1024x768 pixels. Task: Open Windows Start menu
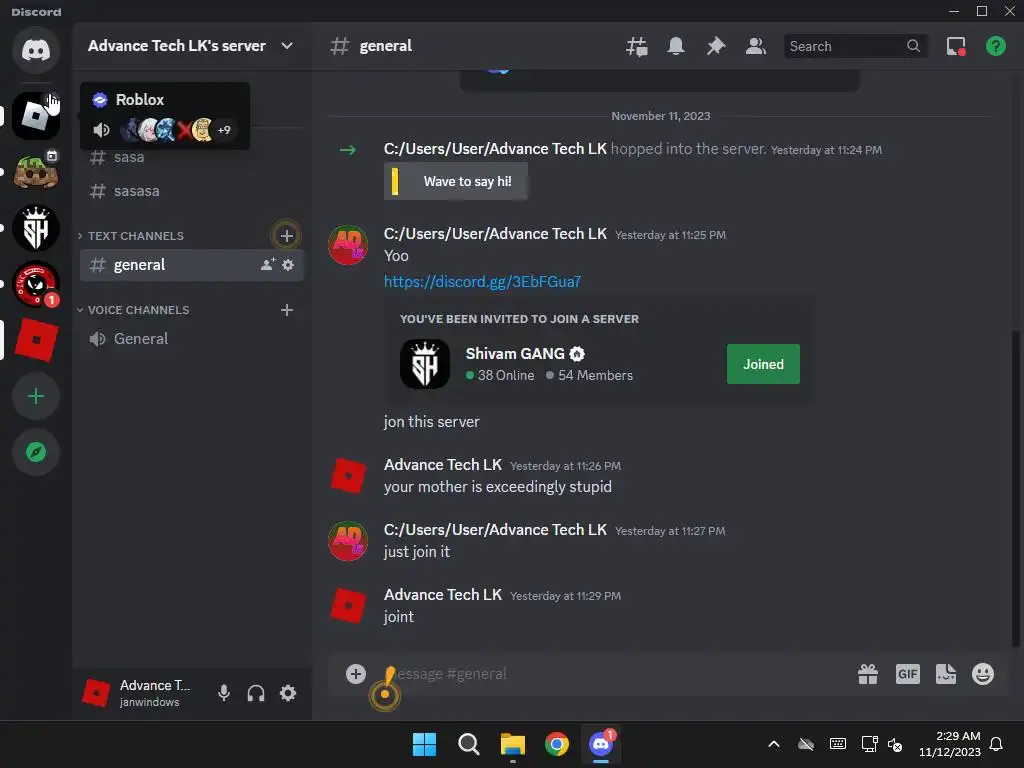point(424,744)
